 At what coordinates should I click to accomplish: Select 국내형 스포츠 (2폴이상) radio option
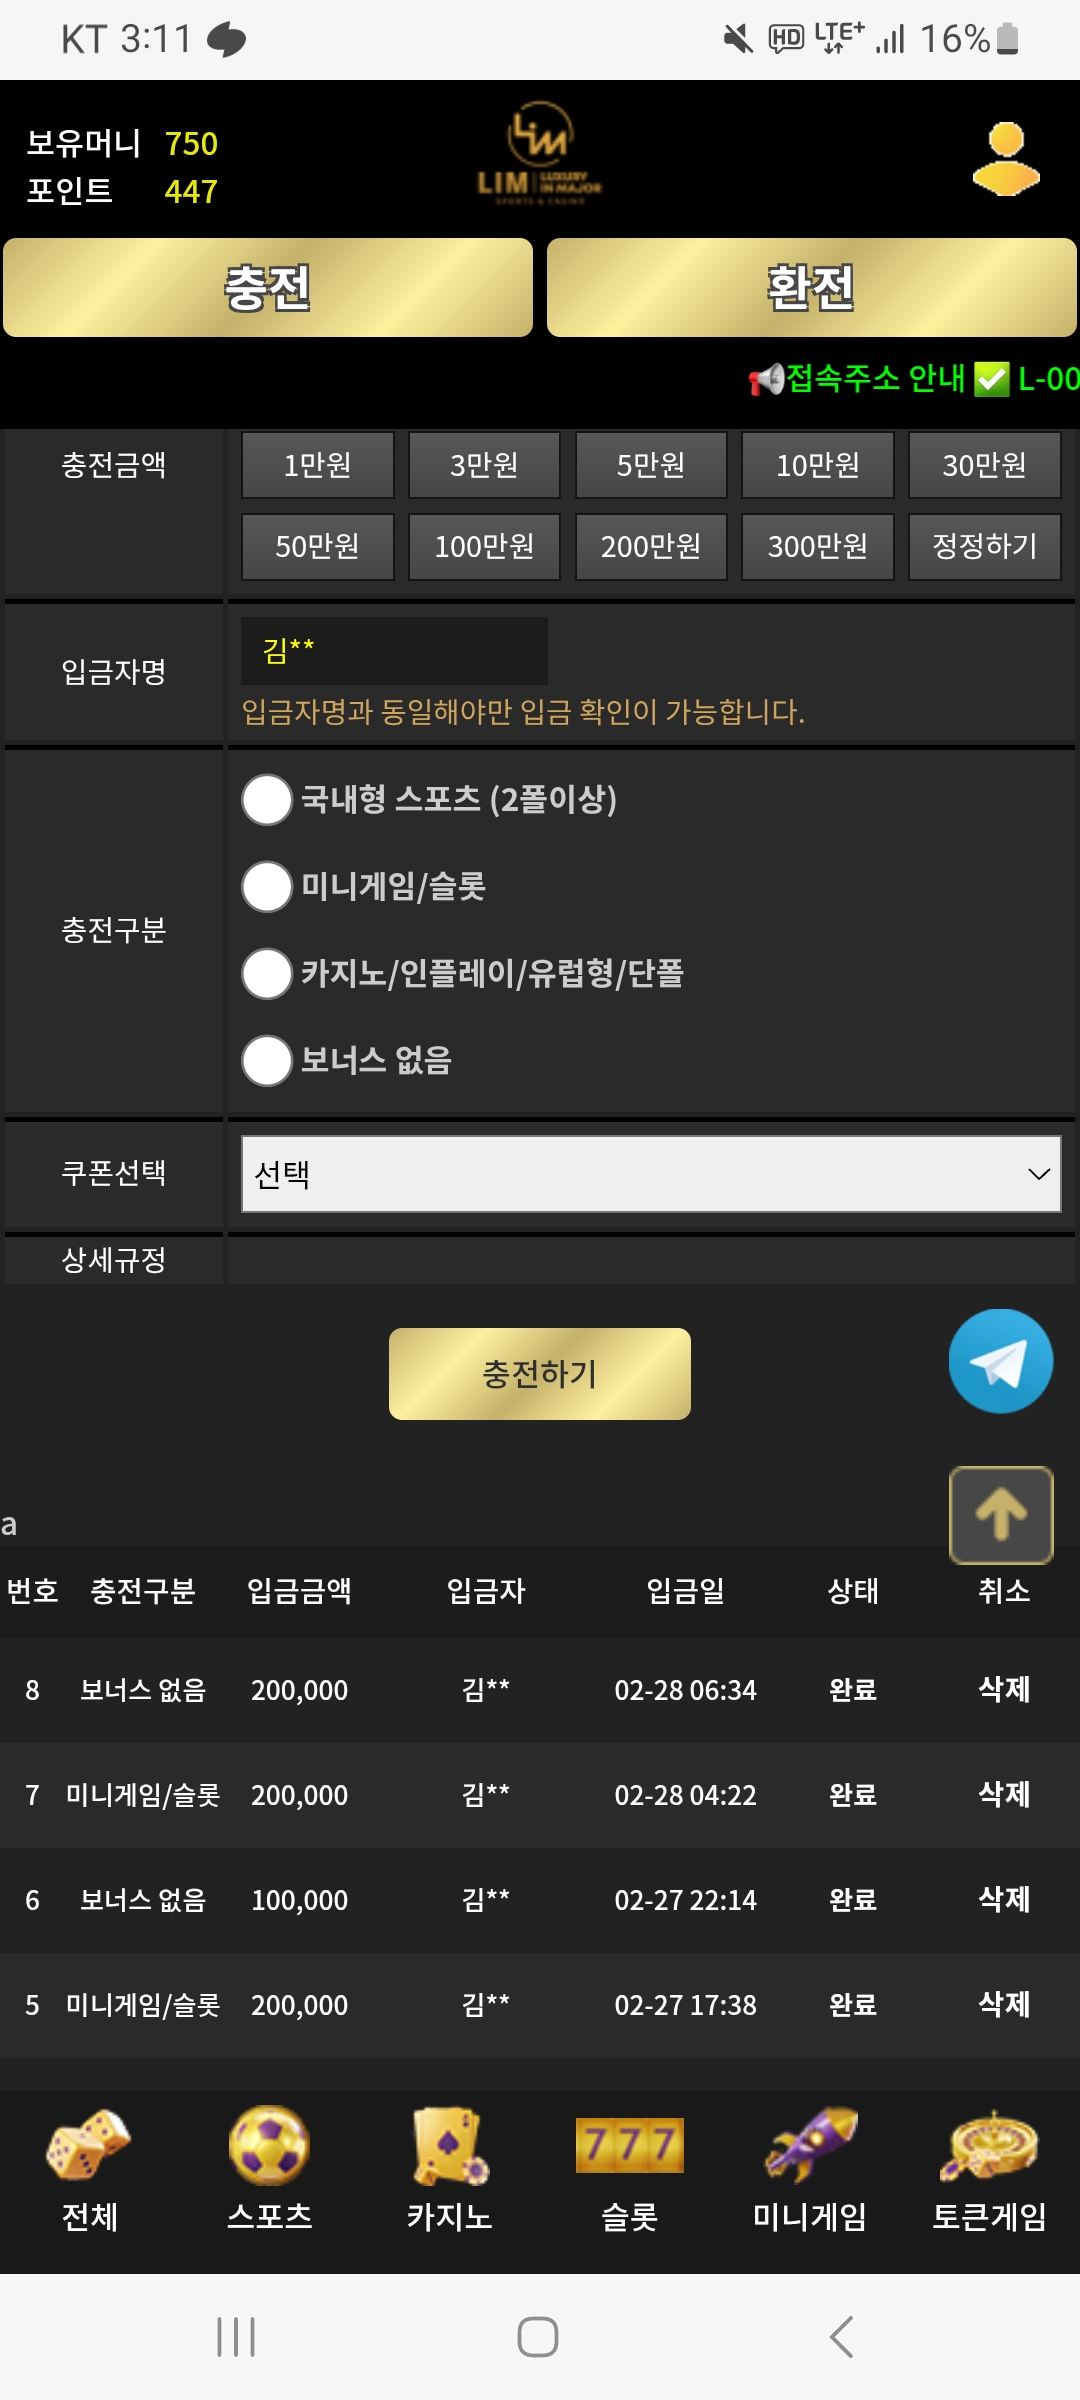(x=268, y=800)
